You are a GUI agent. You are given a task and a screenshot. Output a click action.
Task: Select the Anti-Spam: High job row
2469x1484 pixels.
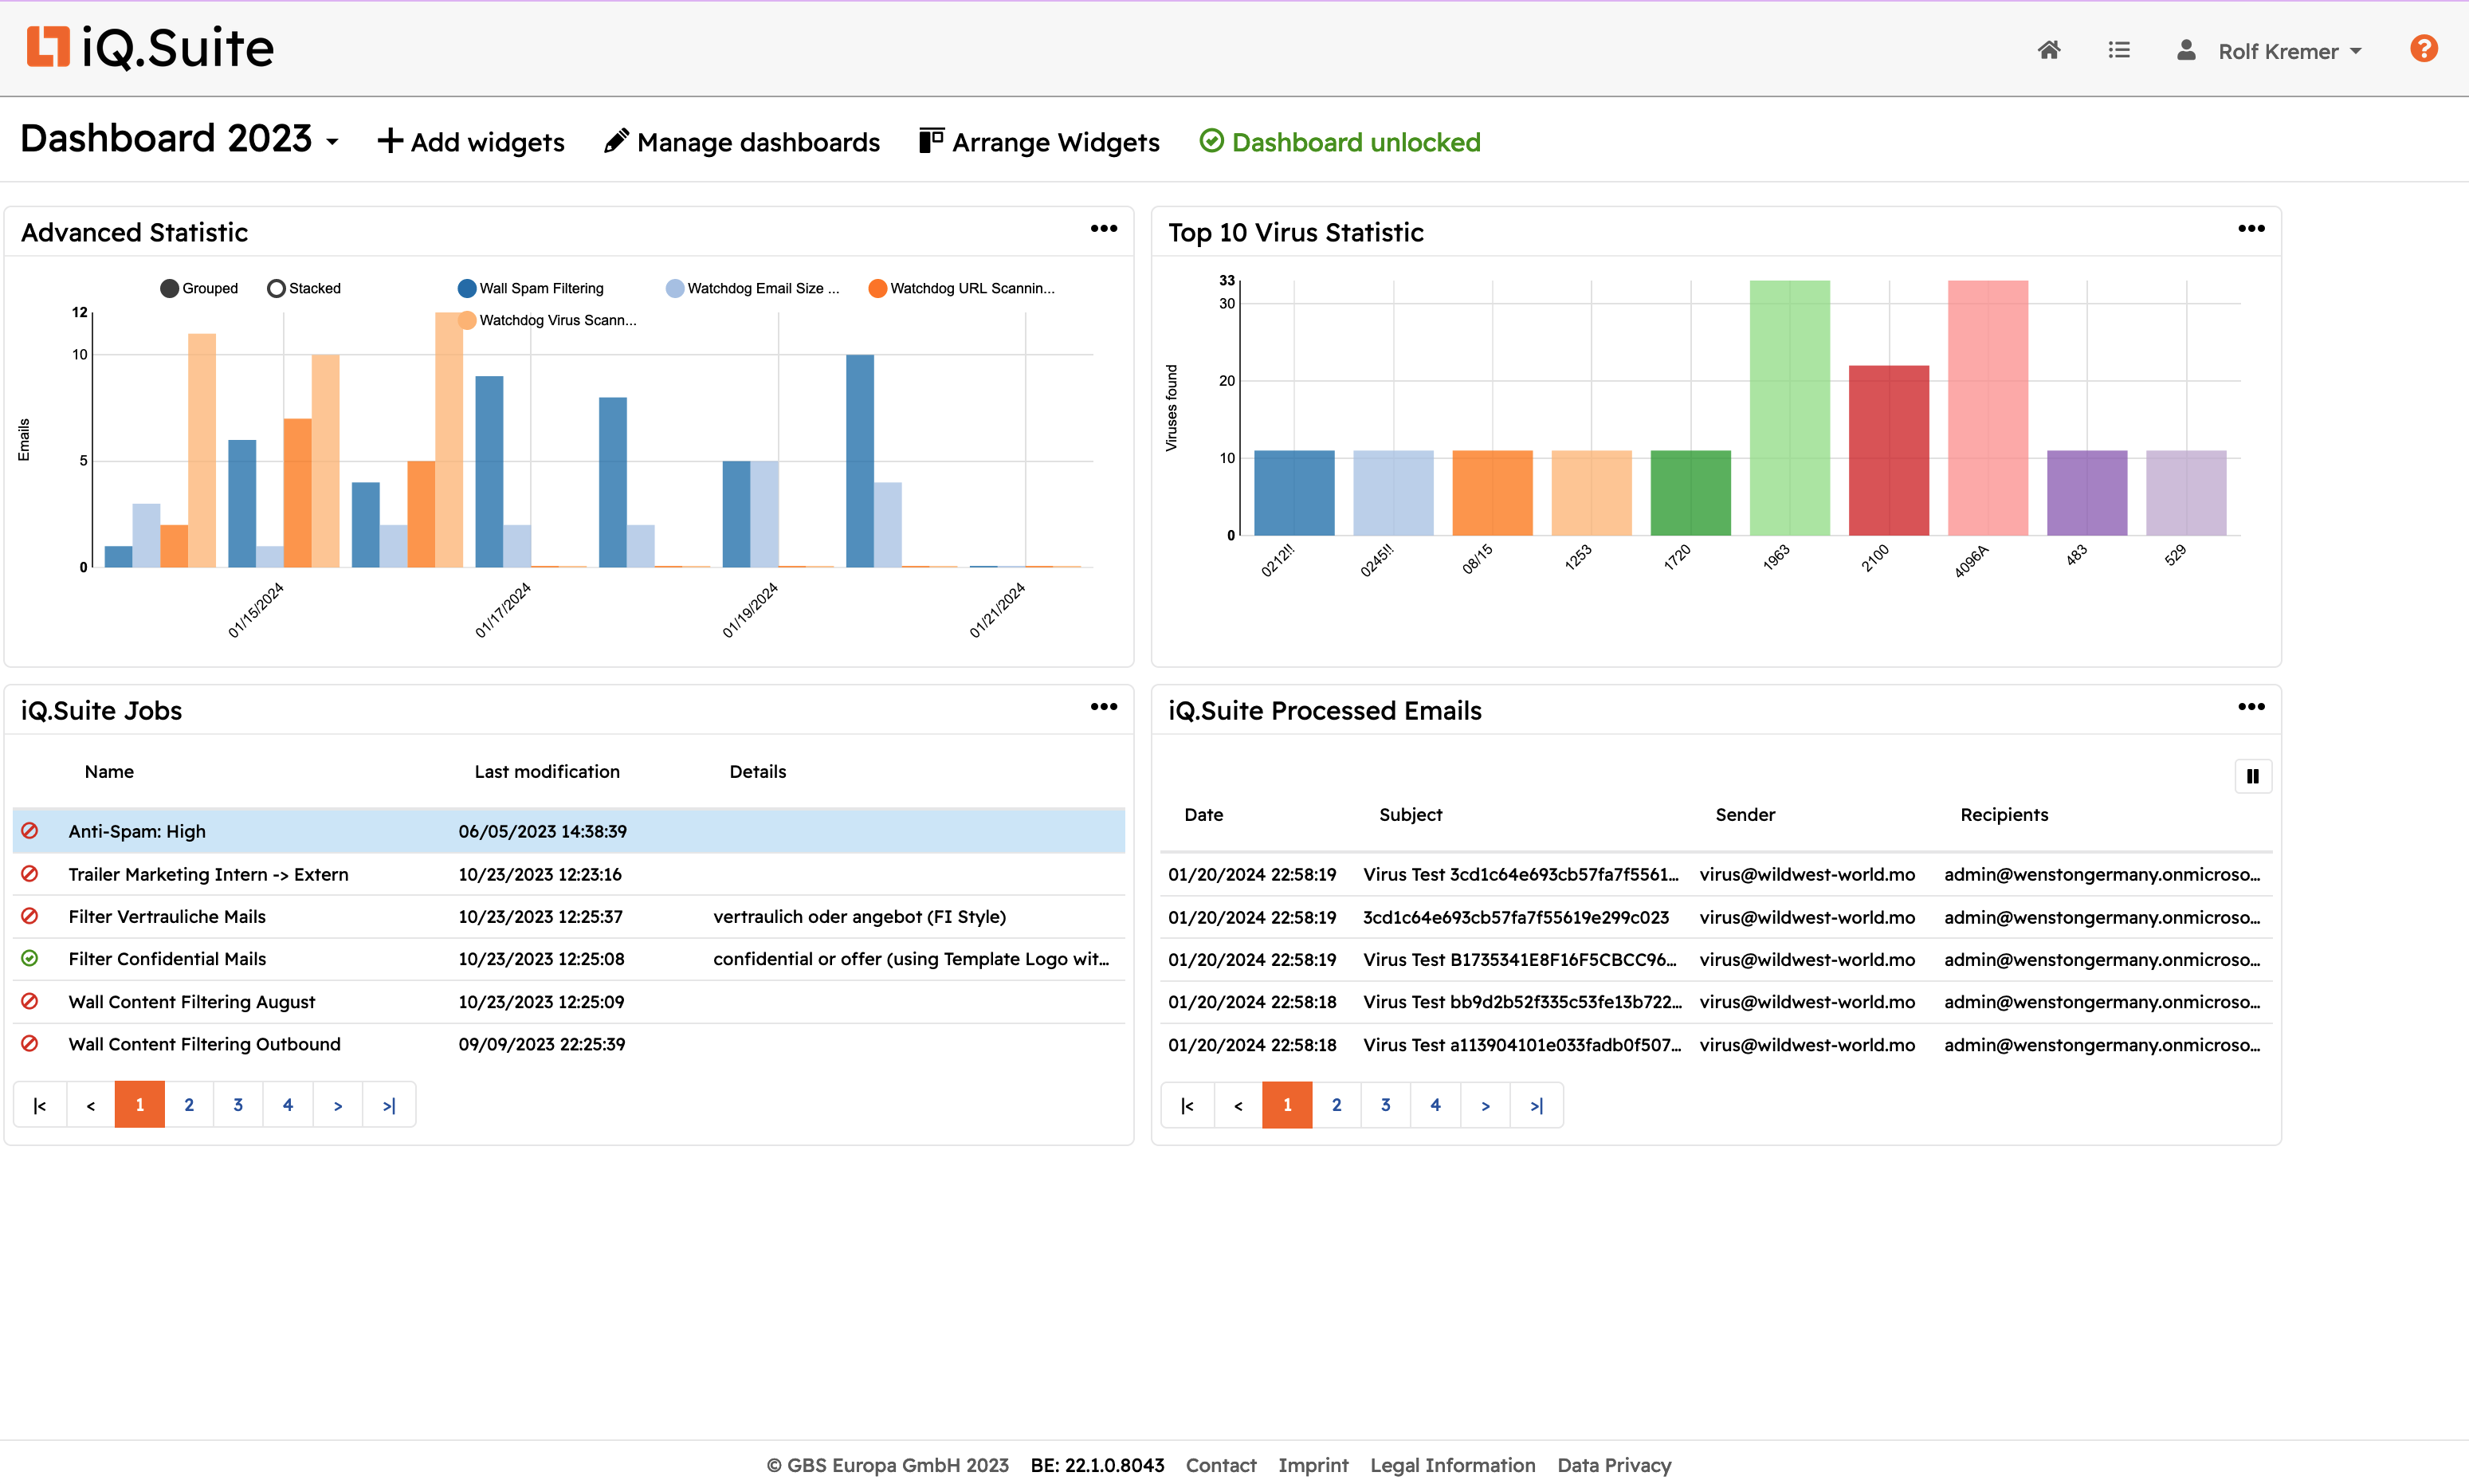pyautogui.click(x=569, y=831)
